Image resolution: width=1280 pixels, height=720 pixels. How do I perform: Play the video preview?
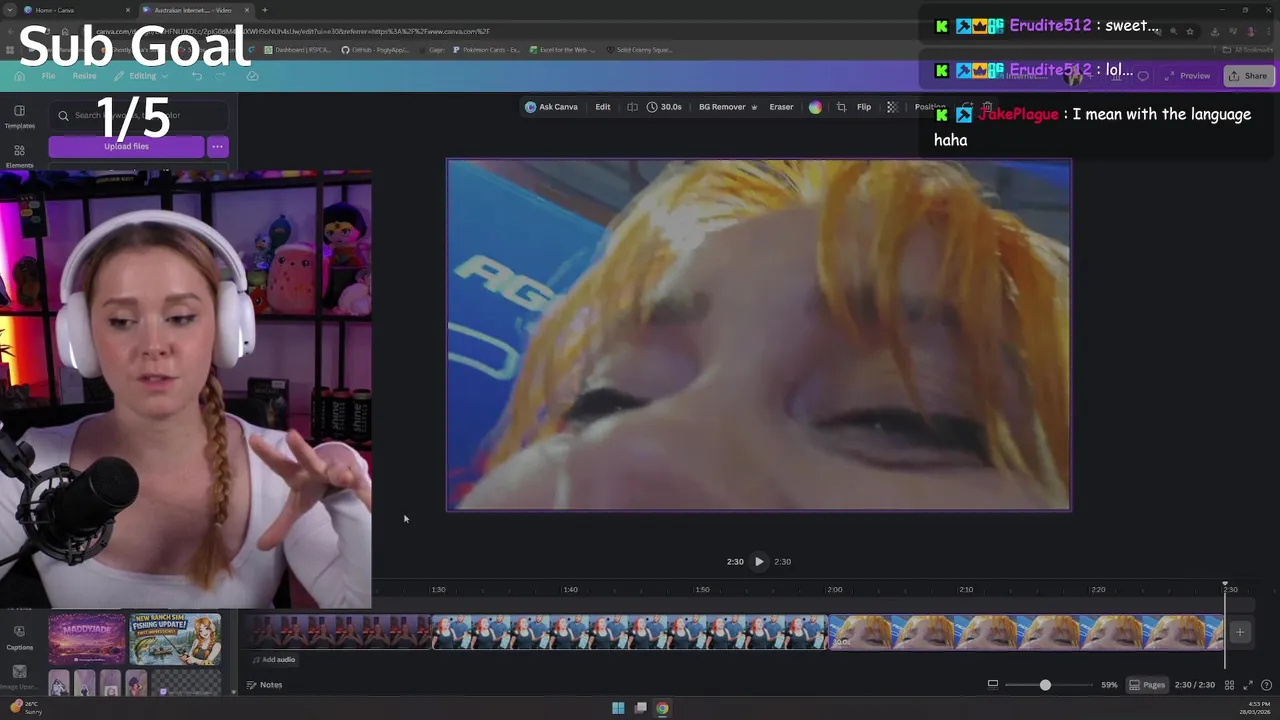click(x=759, y=562)
